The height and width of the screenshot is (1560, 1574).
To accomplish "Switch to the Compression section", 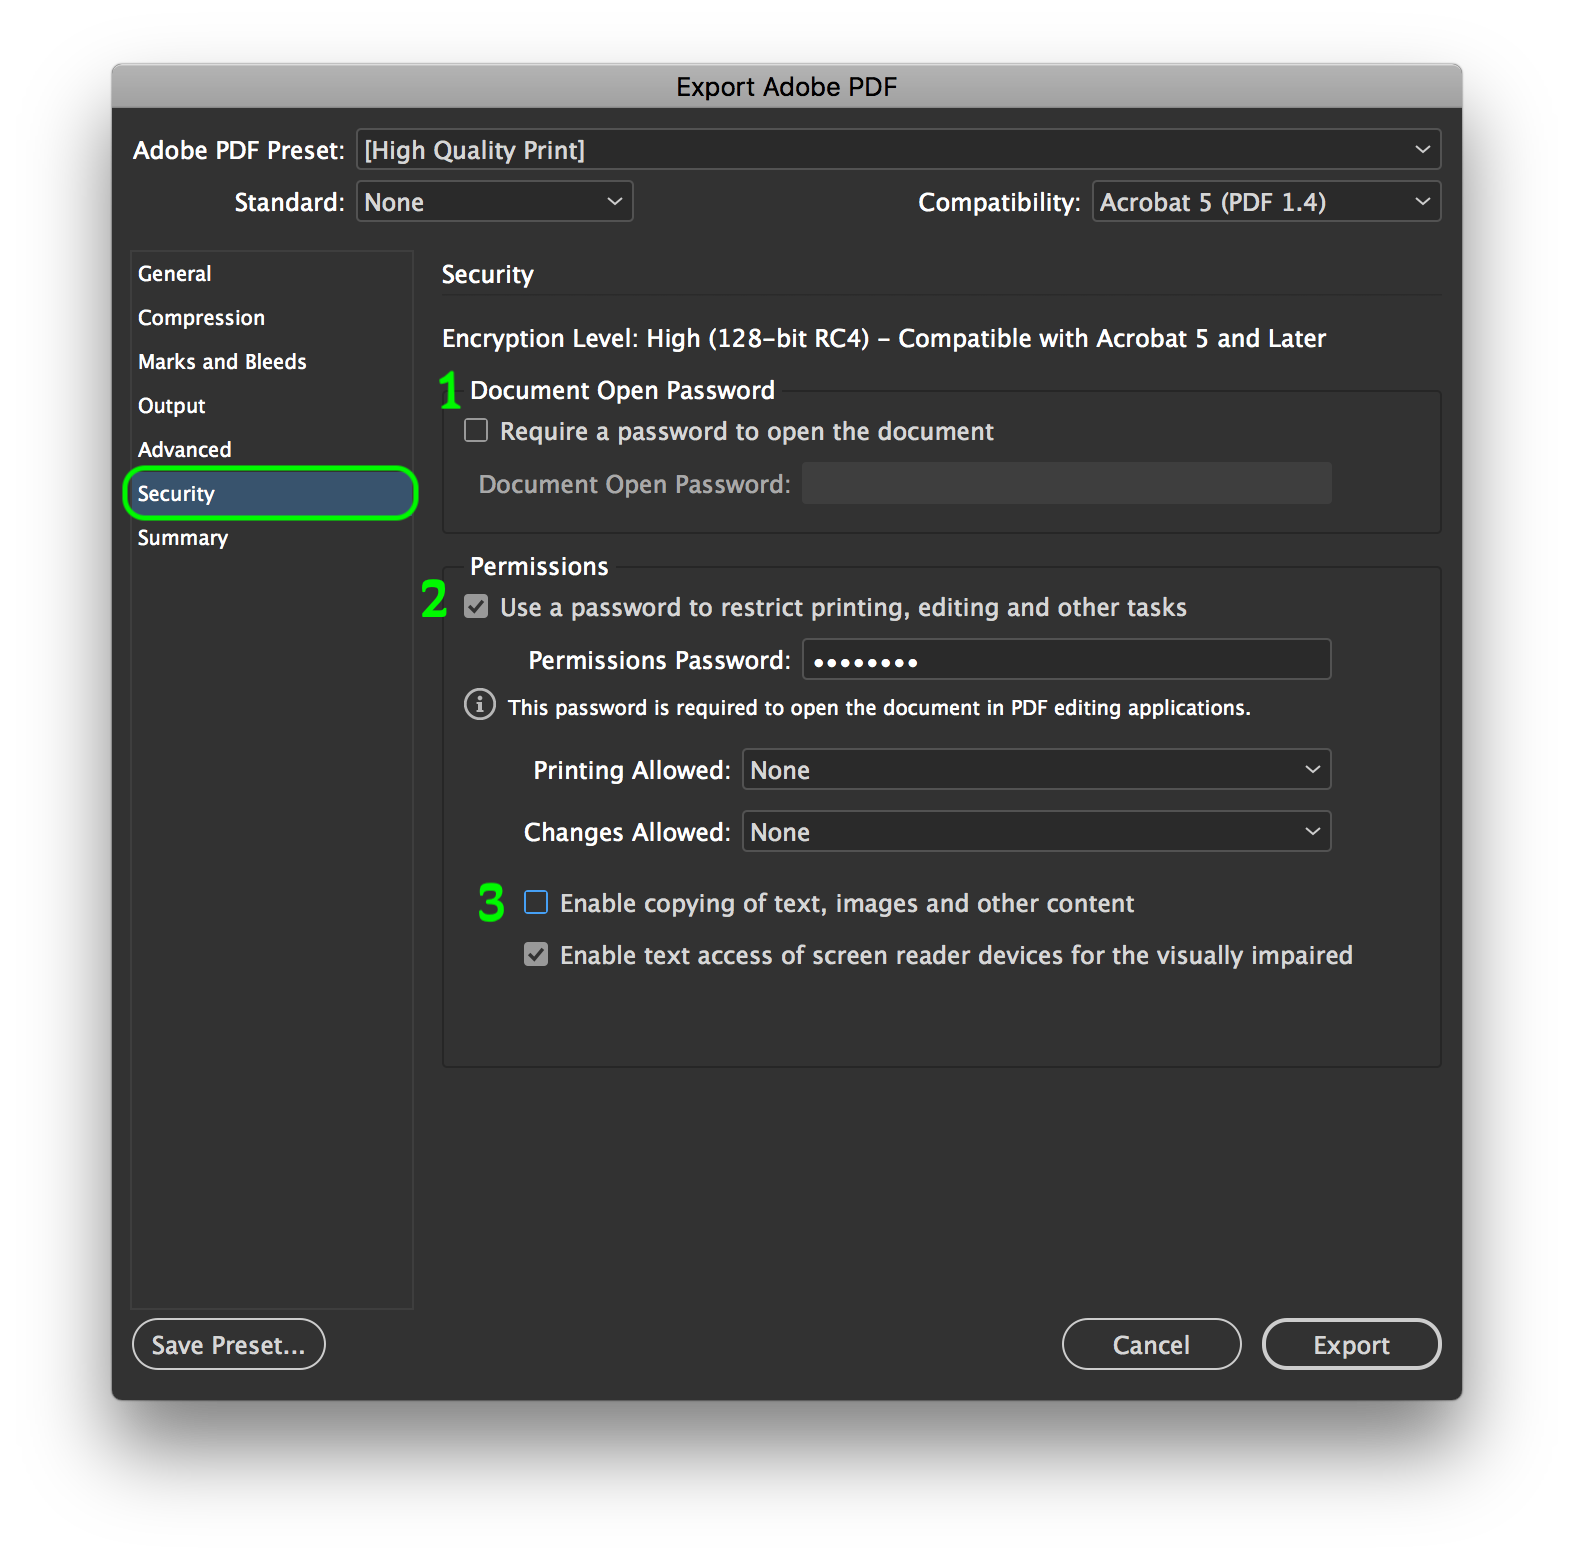I will (x=271, y=318).
